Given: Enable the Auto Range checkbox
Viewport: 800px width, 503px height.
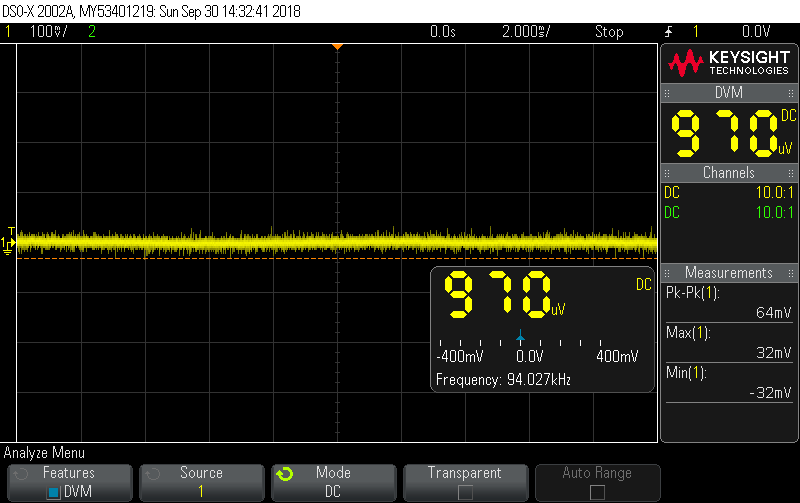Looking at the screenshot, I should click(597, 492).
